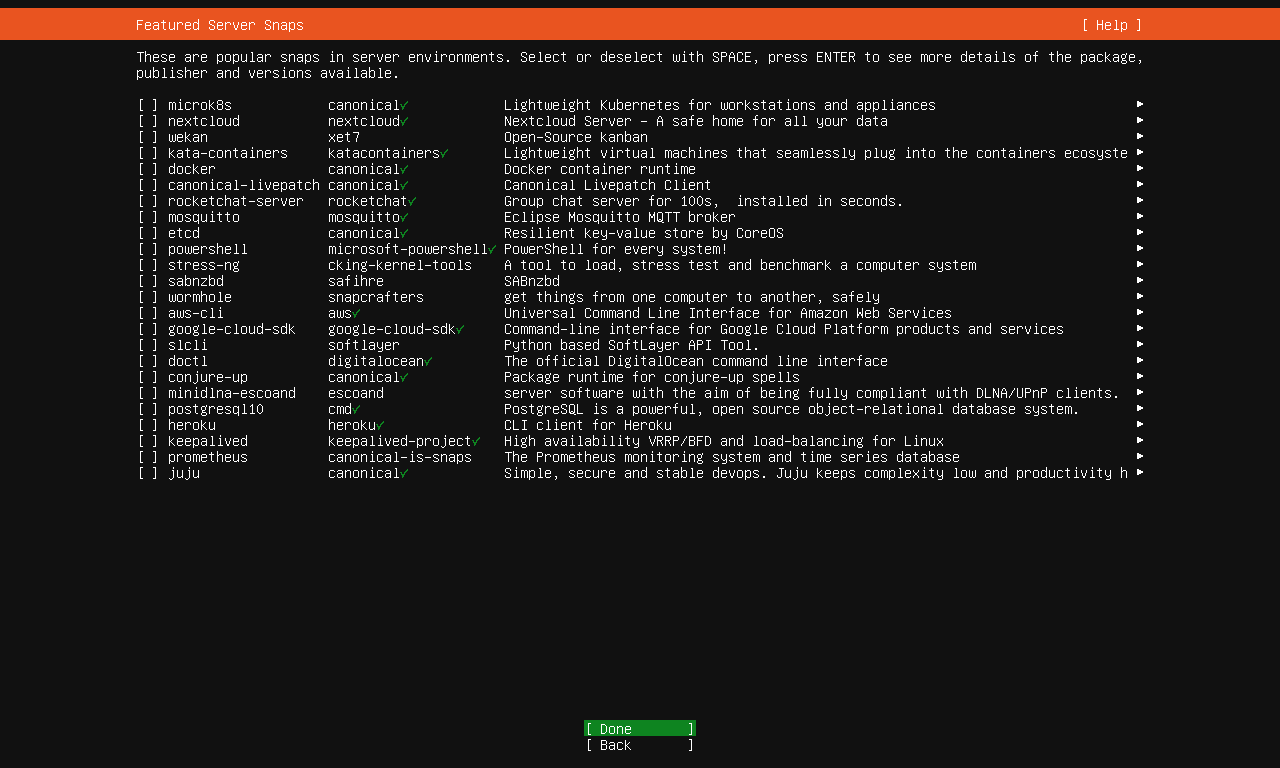Open the docker row details arrow

pyautogui.click(x=1140, y=168)
